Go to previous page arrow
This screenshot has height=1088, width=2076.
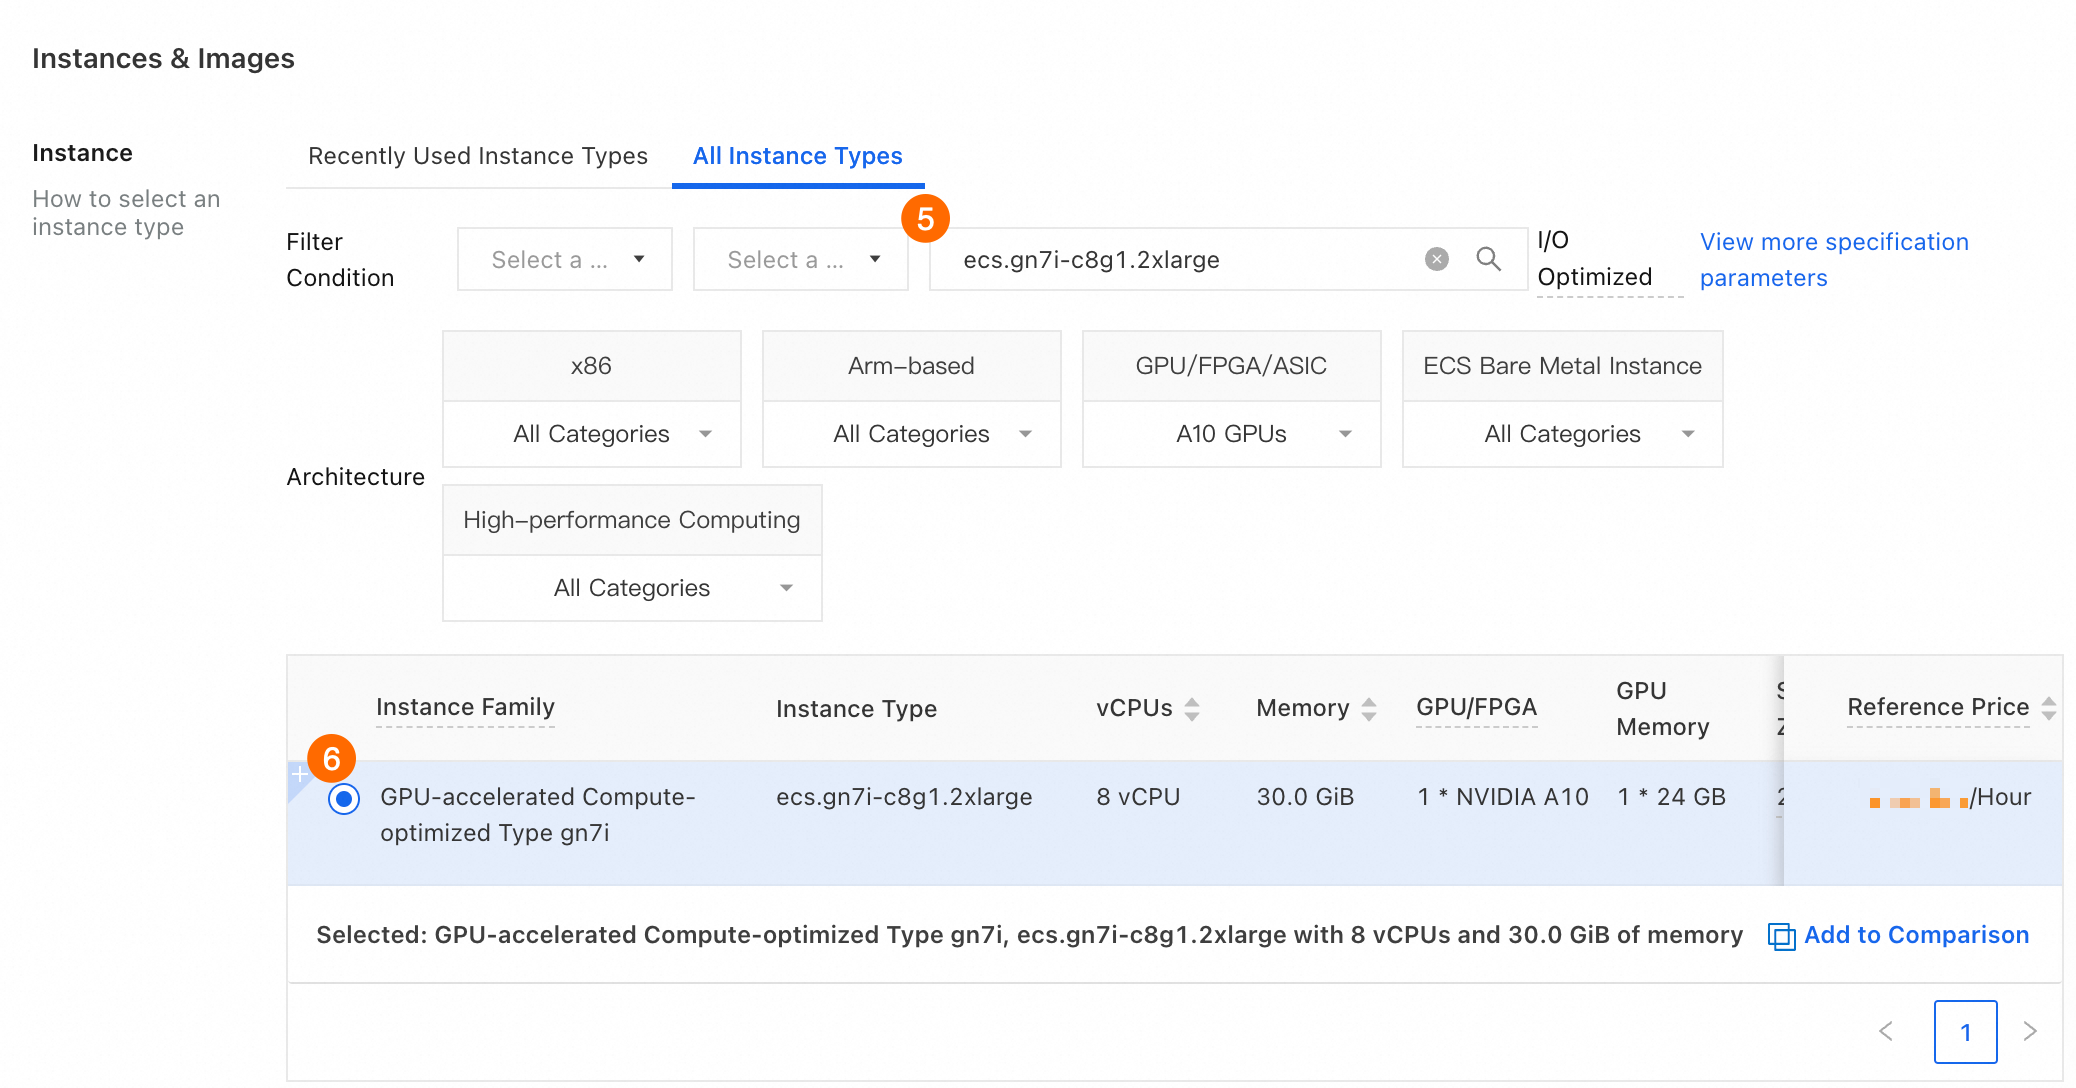pos(1886,1031)
